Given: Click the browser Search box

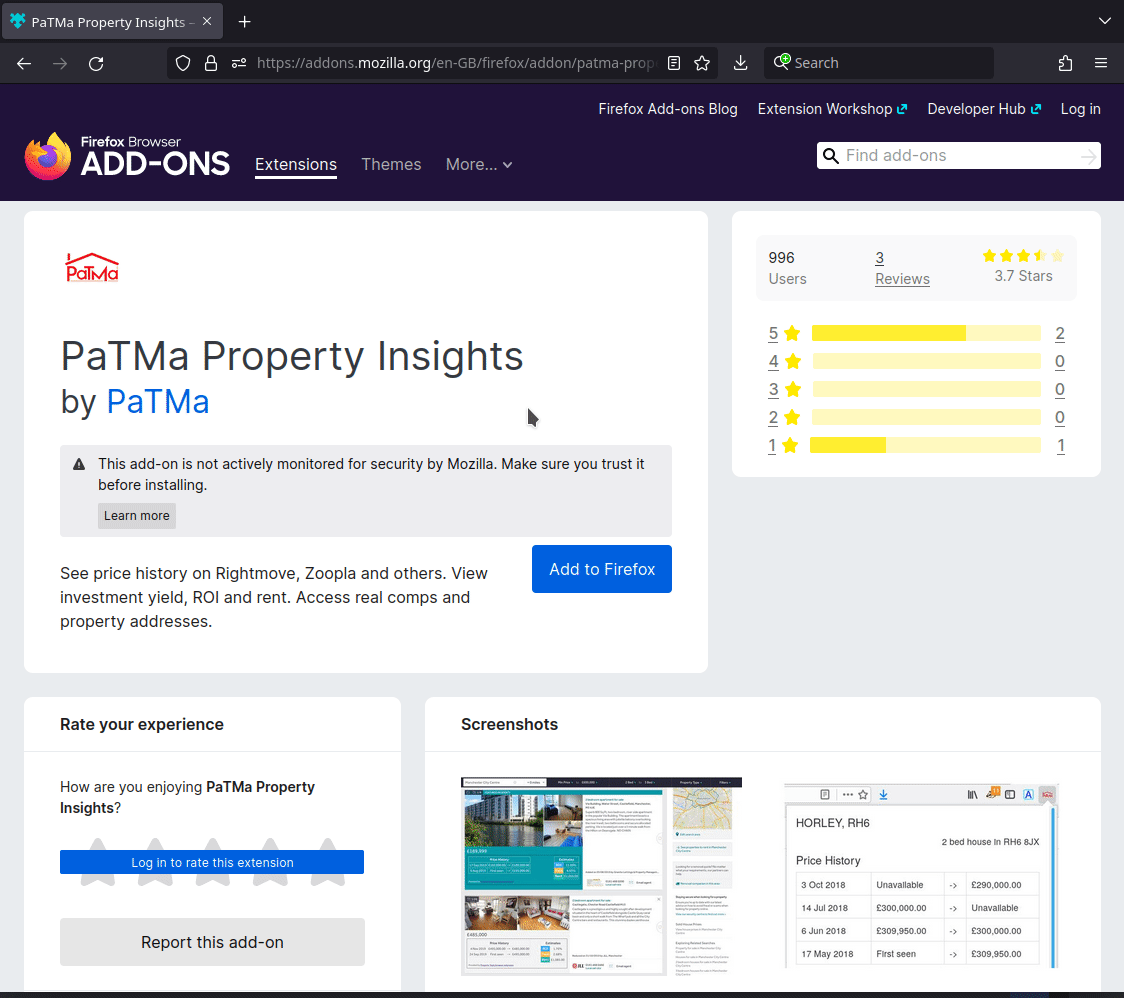Looking at the screenshot, I should [x=879, y=63].
